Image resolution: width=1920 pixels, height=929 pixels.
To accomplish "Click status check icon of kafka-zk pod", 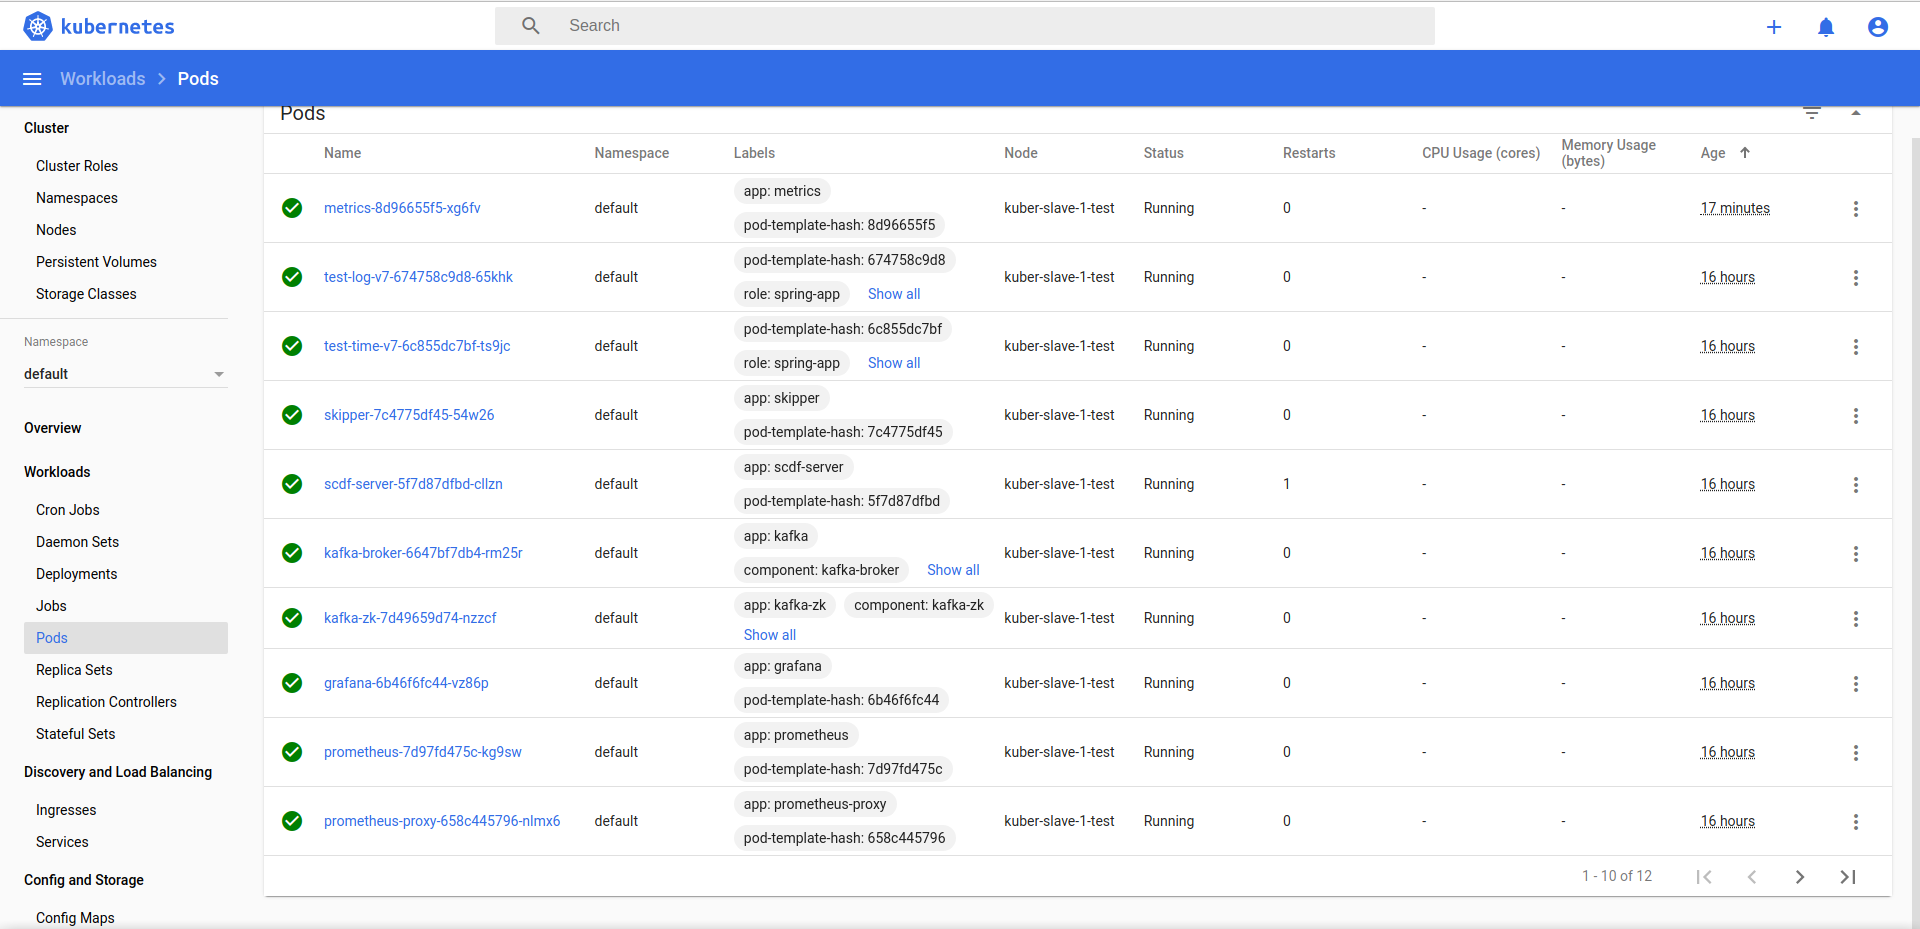I will tap(292, 618).
